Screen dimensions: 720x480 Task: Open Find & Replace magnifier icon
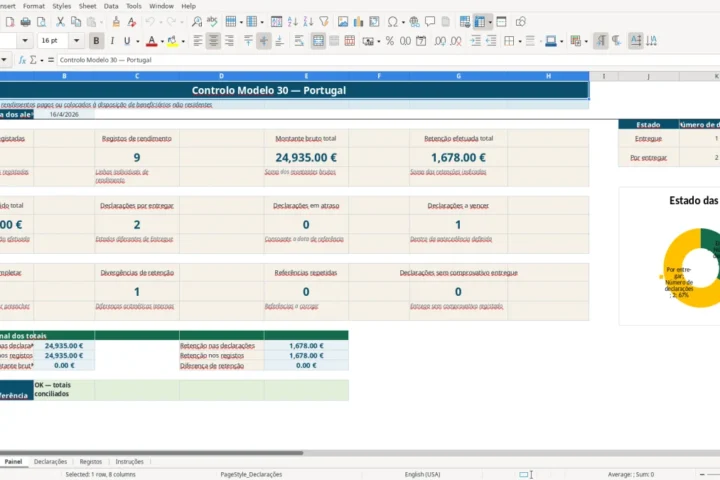[x=197, y=22]
